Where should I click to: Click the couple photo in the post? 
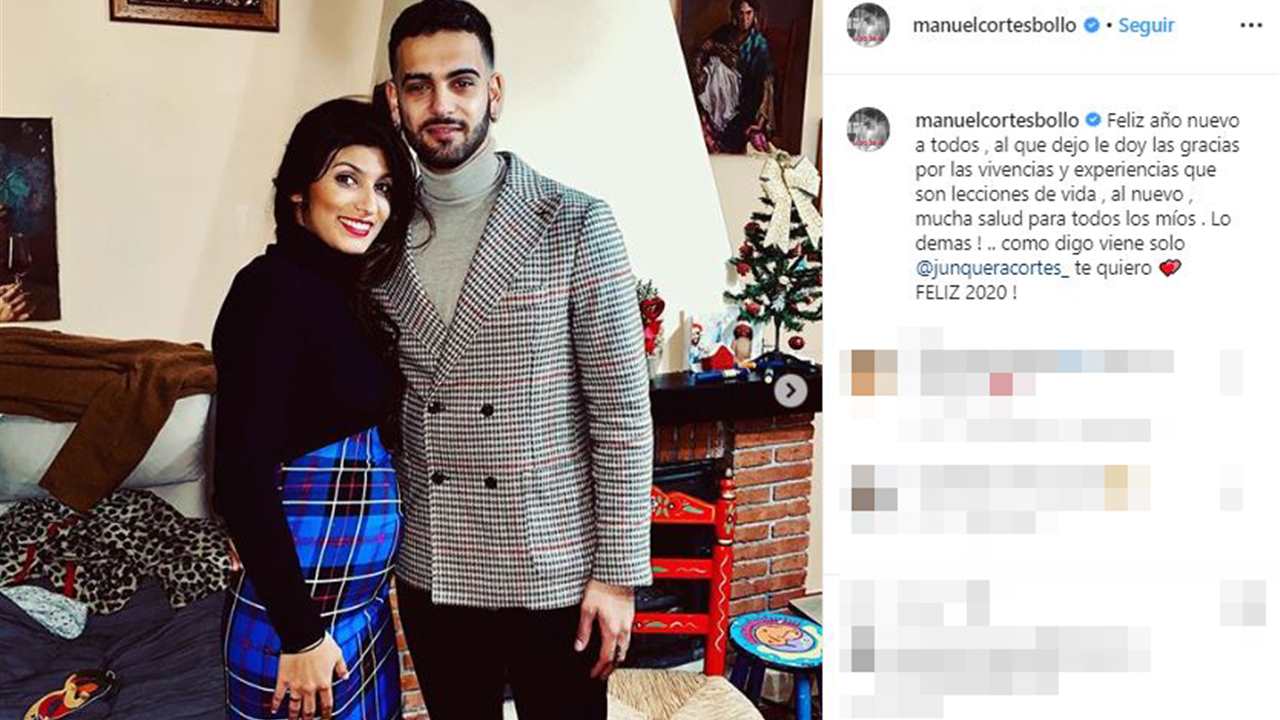411,360
